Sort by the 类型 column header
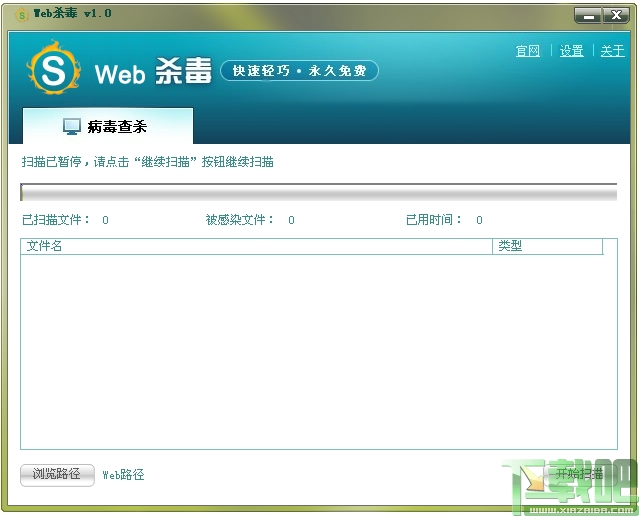This screenshot has width=639, height=516. pyautogui.click(x=548, y=246)
